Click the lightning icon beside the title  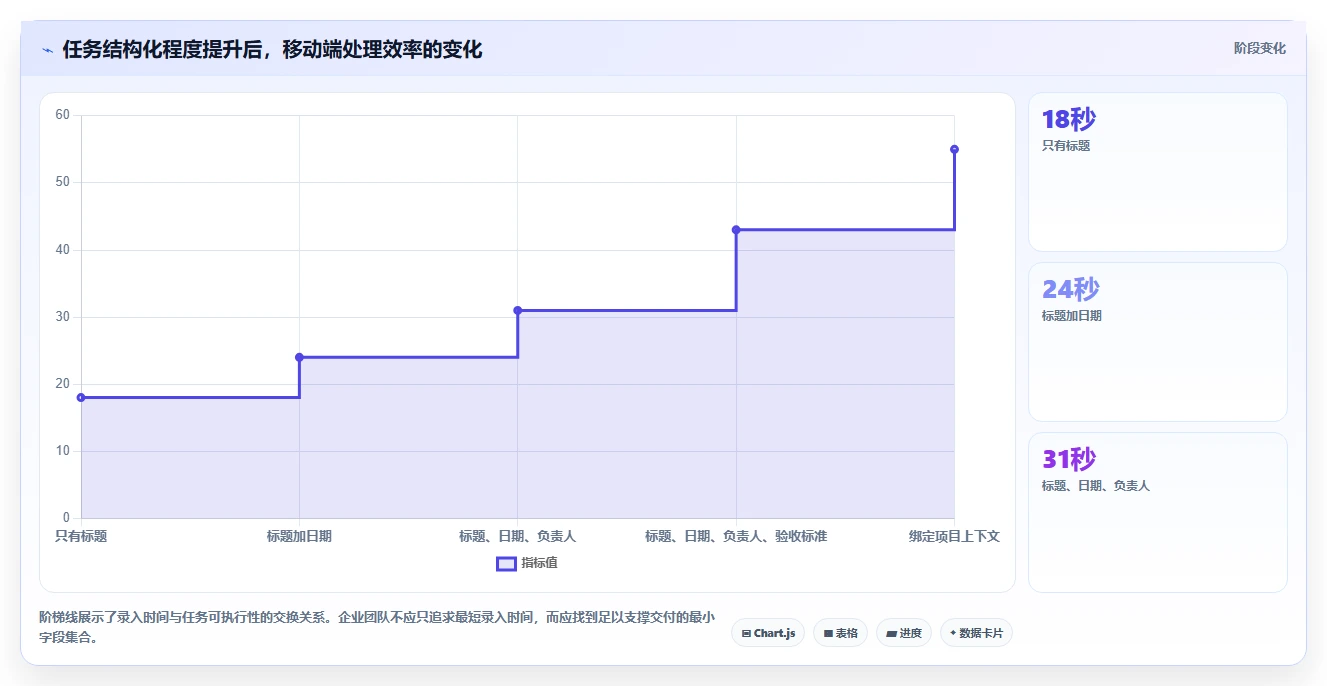pos(47,50)
